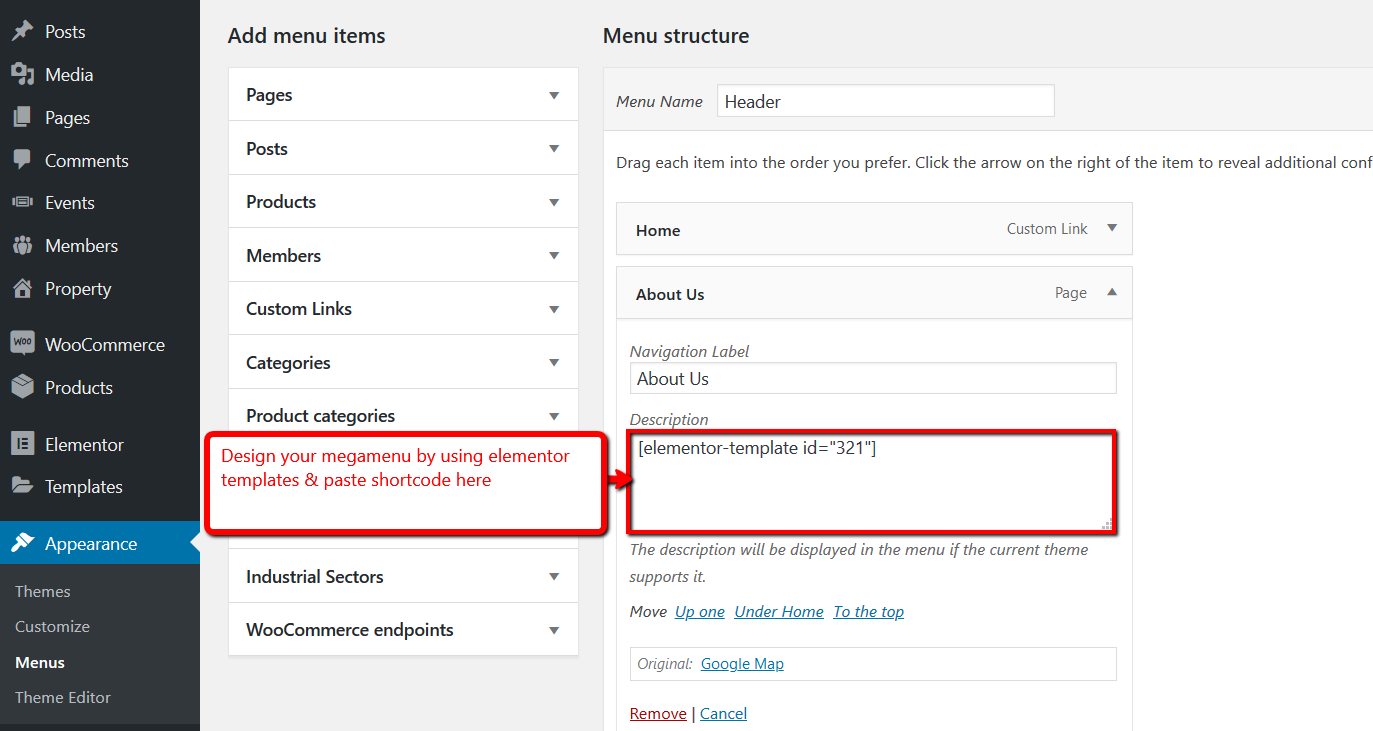Click the Custom Links panel title
Screen dimensions: 1373x731
tap(299, 309)
